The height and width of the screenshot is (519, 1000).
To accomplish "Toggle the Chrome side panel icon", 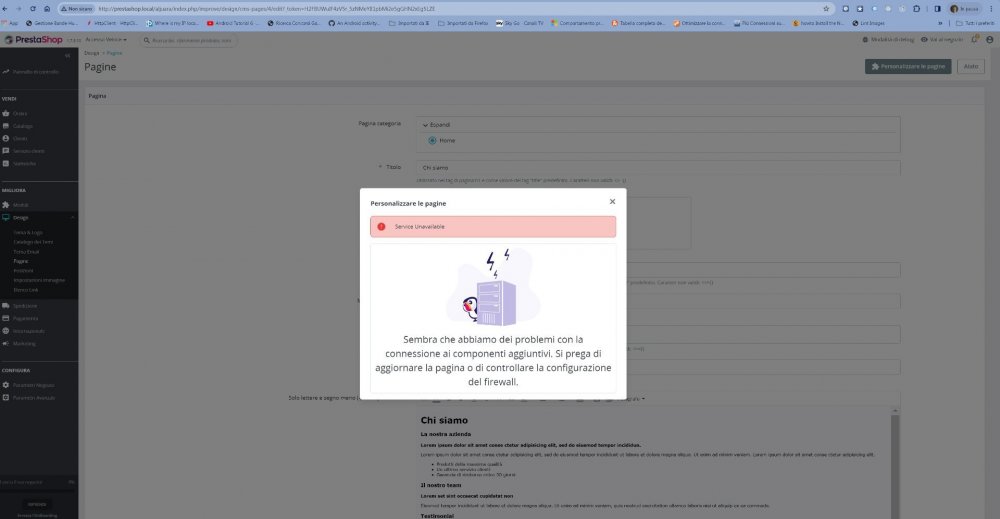I will tap(938, 9).
